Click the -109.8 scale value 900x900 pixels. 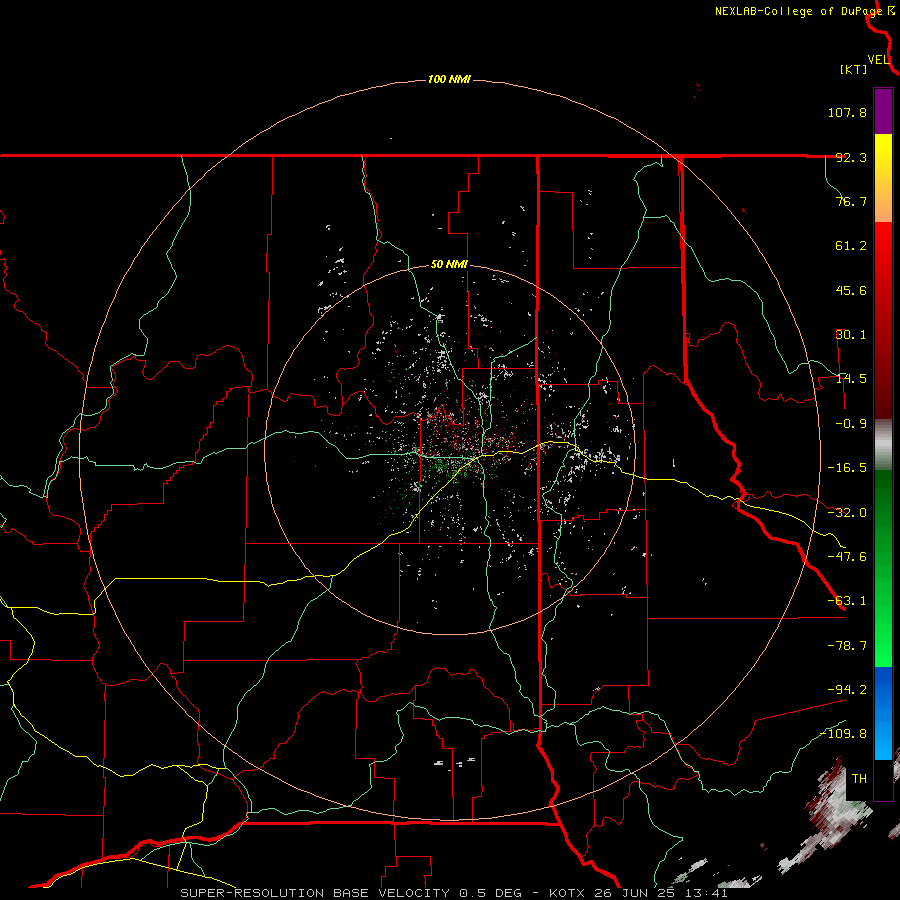coord(844,734)
